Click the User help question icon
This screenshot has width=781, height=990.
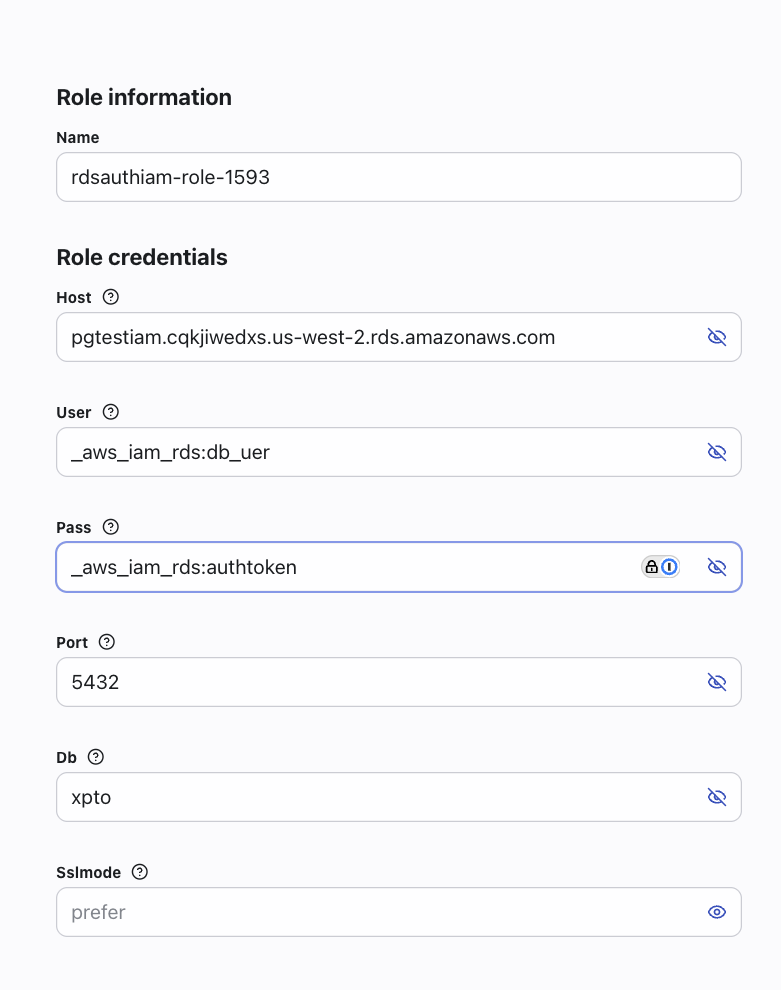111,412
